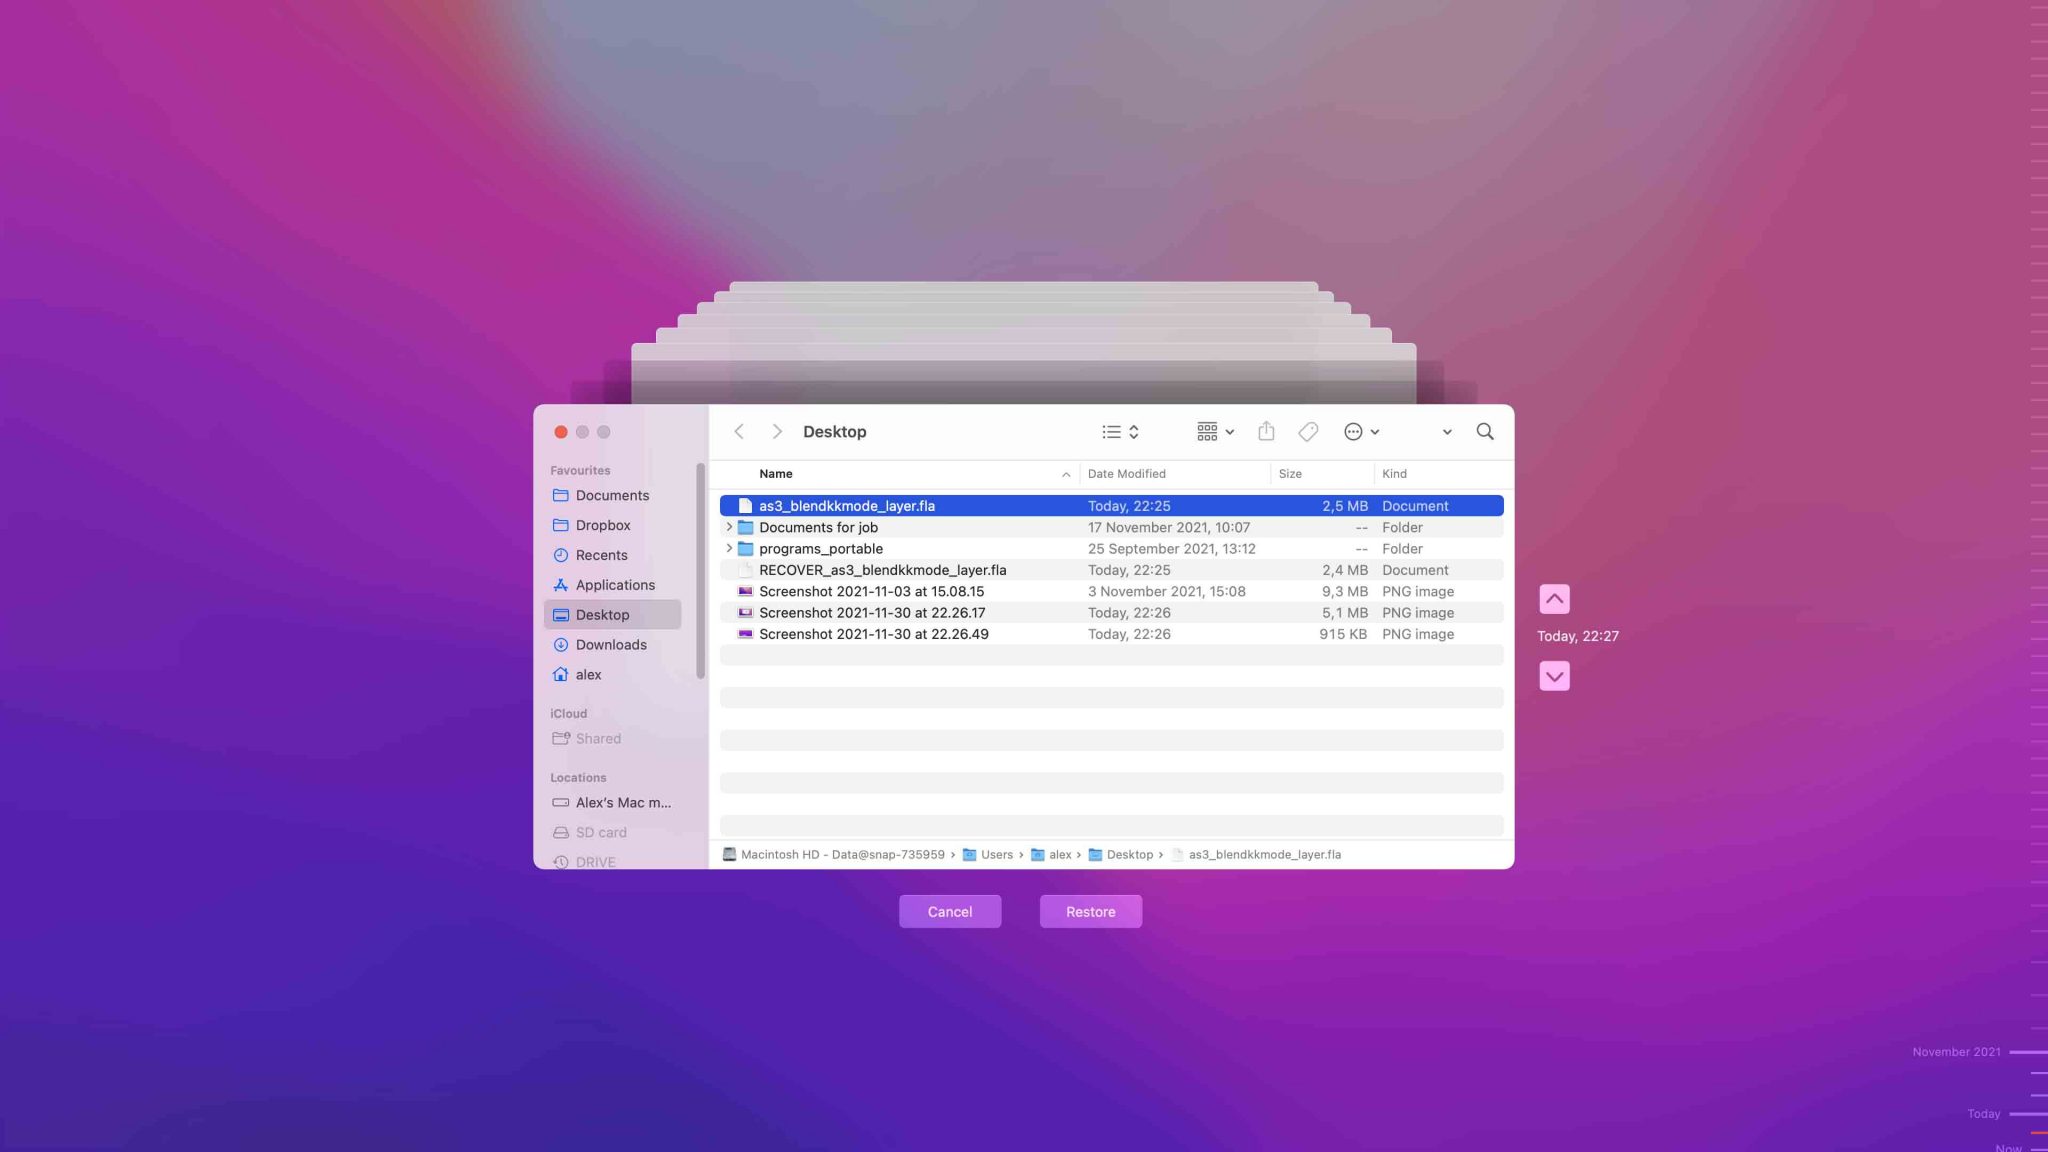2048x1152 pixels.
Task: Click the forward navigation arrow
Action: point(776,432)
